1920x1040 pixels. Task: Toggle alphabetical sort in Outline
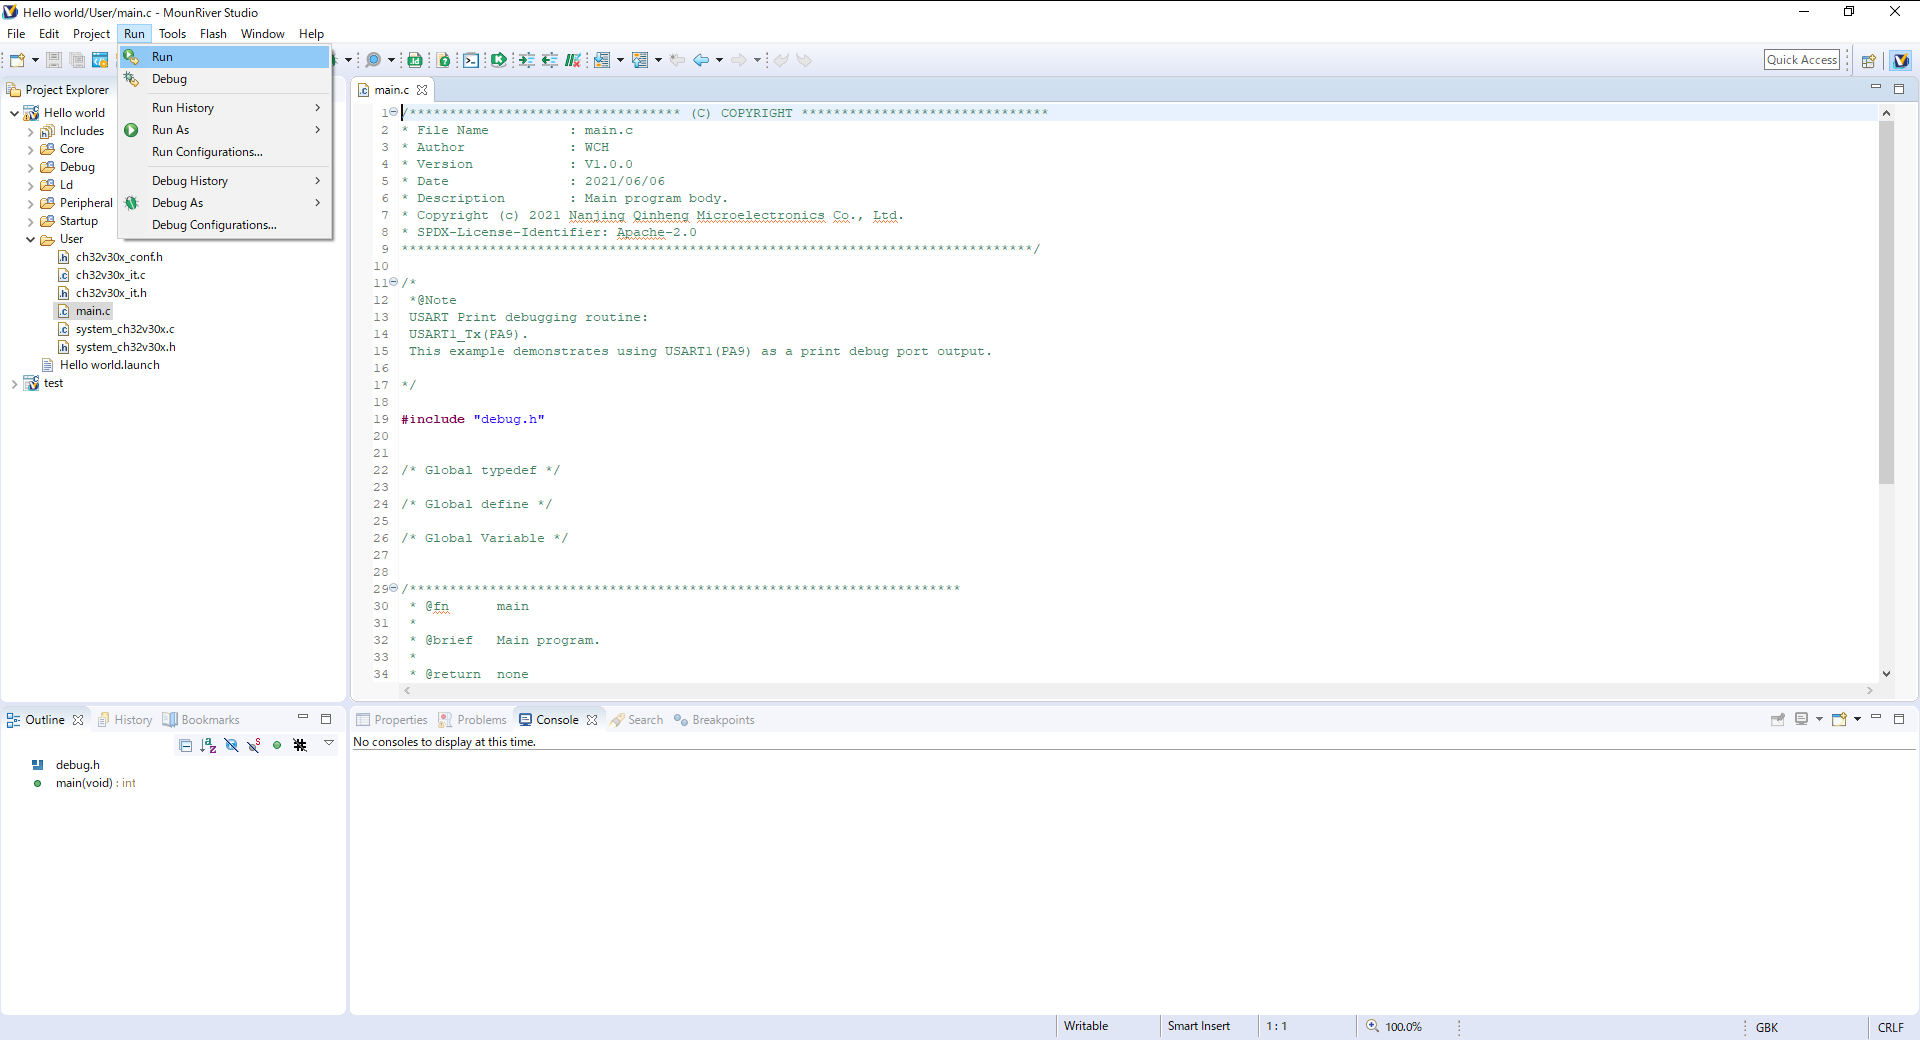tap(208, 745)
